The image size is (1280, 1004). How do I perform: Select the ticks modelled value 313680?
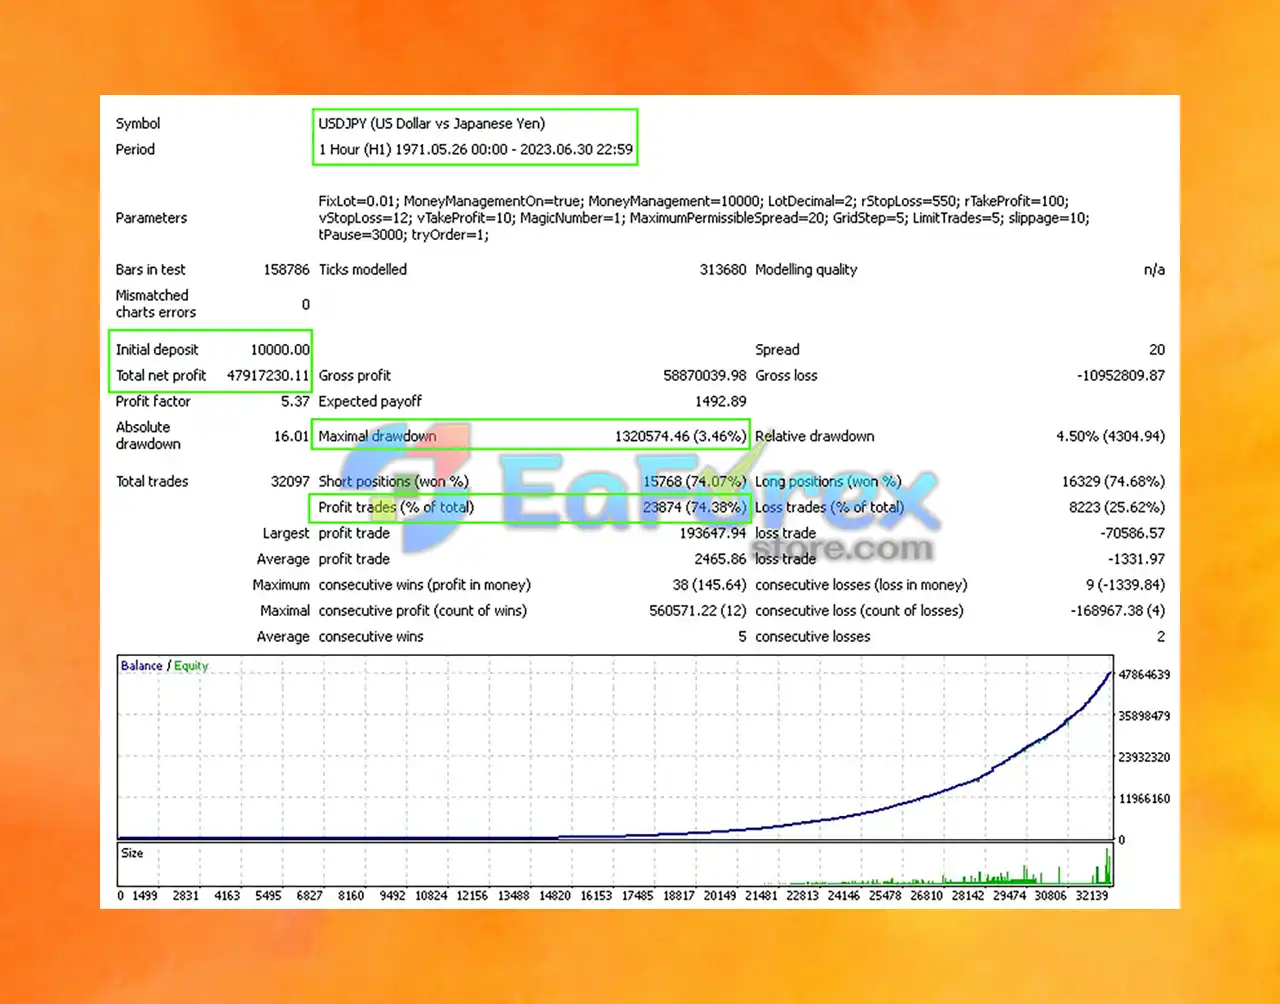(723, 270)
